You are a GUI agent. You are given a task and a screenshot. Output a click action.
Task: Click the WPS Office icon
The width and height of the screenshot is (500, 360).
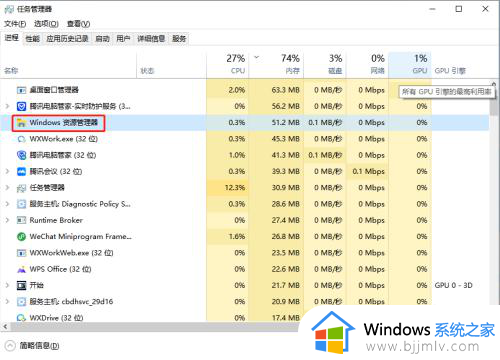pyautogui.click(x=21, y=269)
